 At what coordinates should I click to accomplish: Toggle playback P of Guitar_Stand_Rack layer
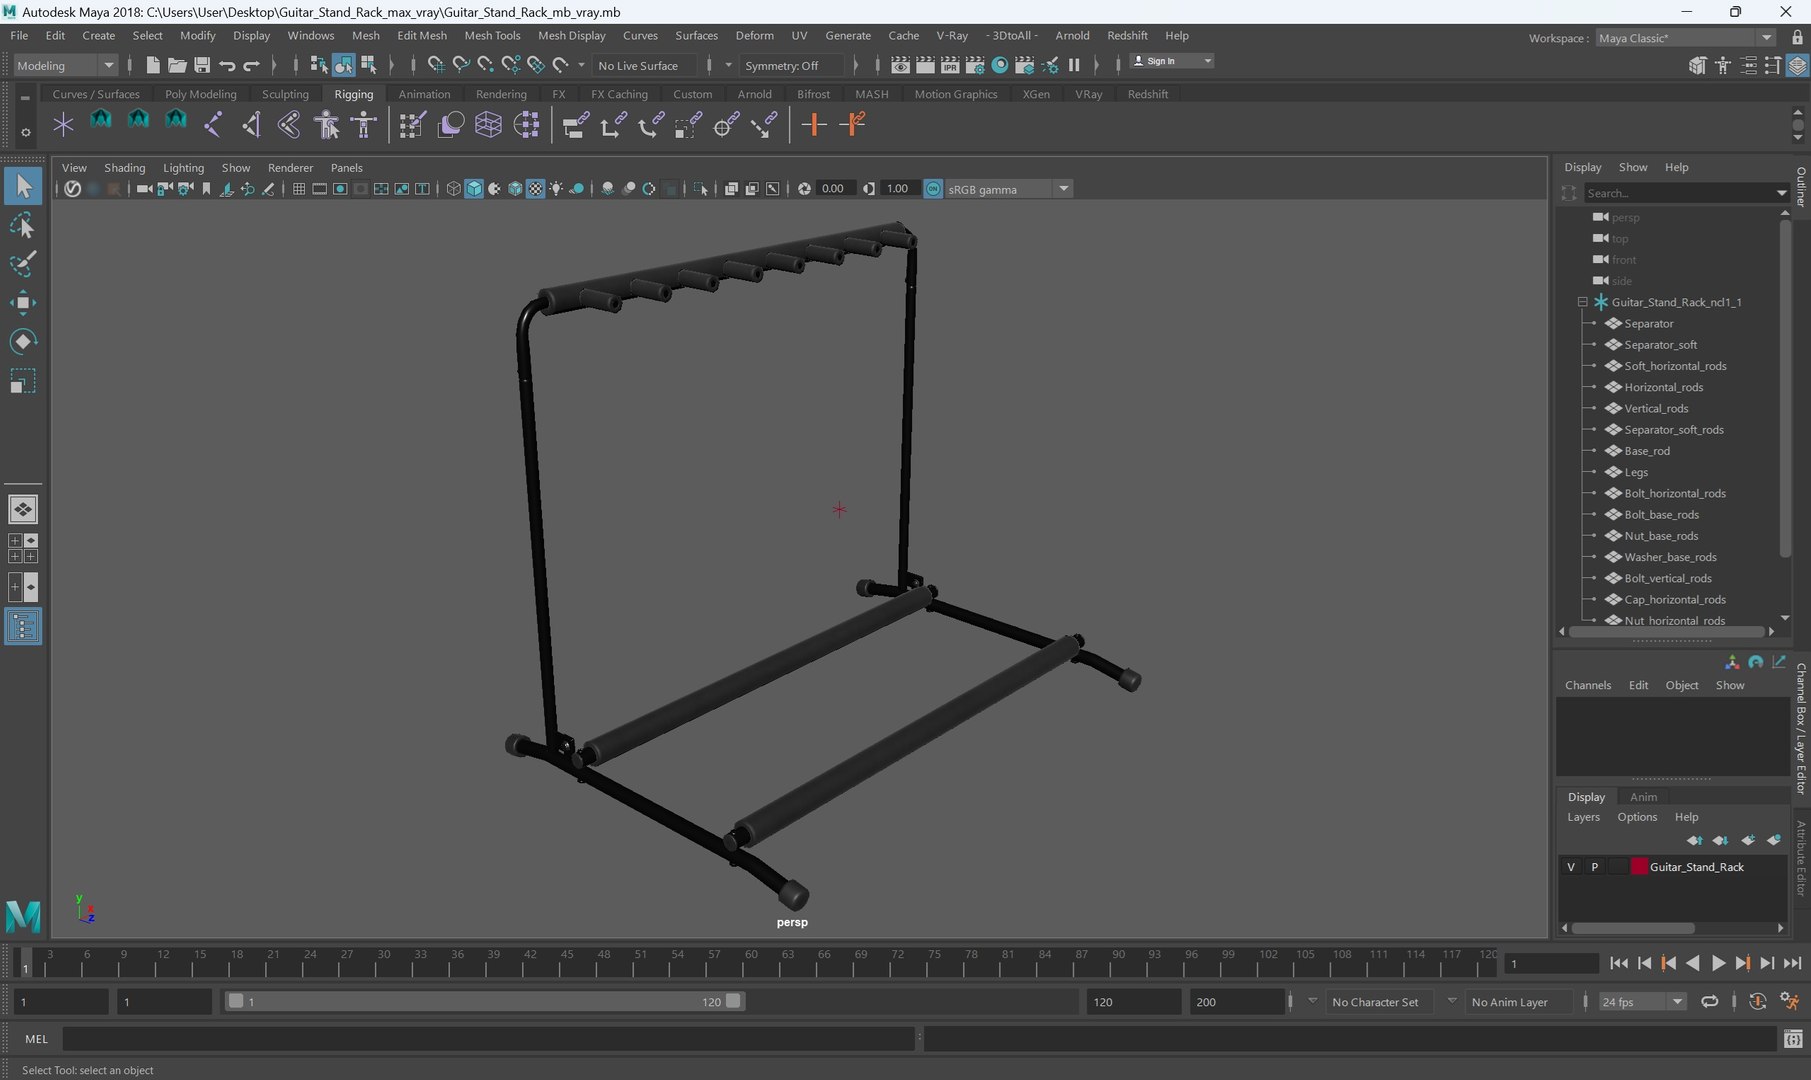(1595, 867)
